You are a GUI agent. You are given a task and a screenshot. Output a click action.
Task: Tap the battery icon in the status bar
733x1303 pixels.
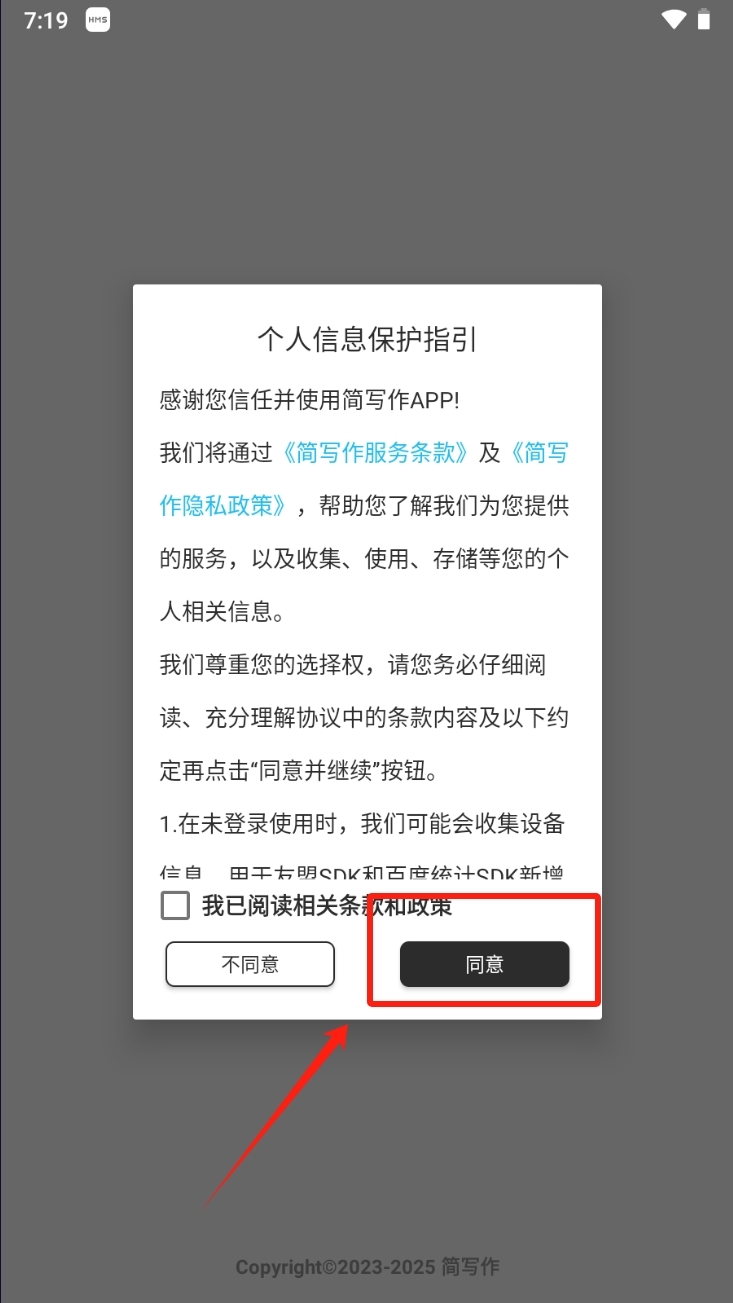(704, 19)
